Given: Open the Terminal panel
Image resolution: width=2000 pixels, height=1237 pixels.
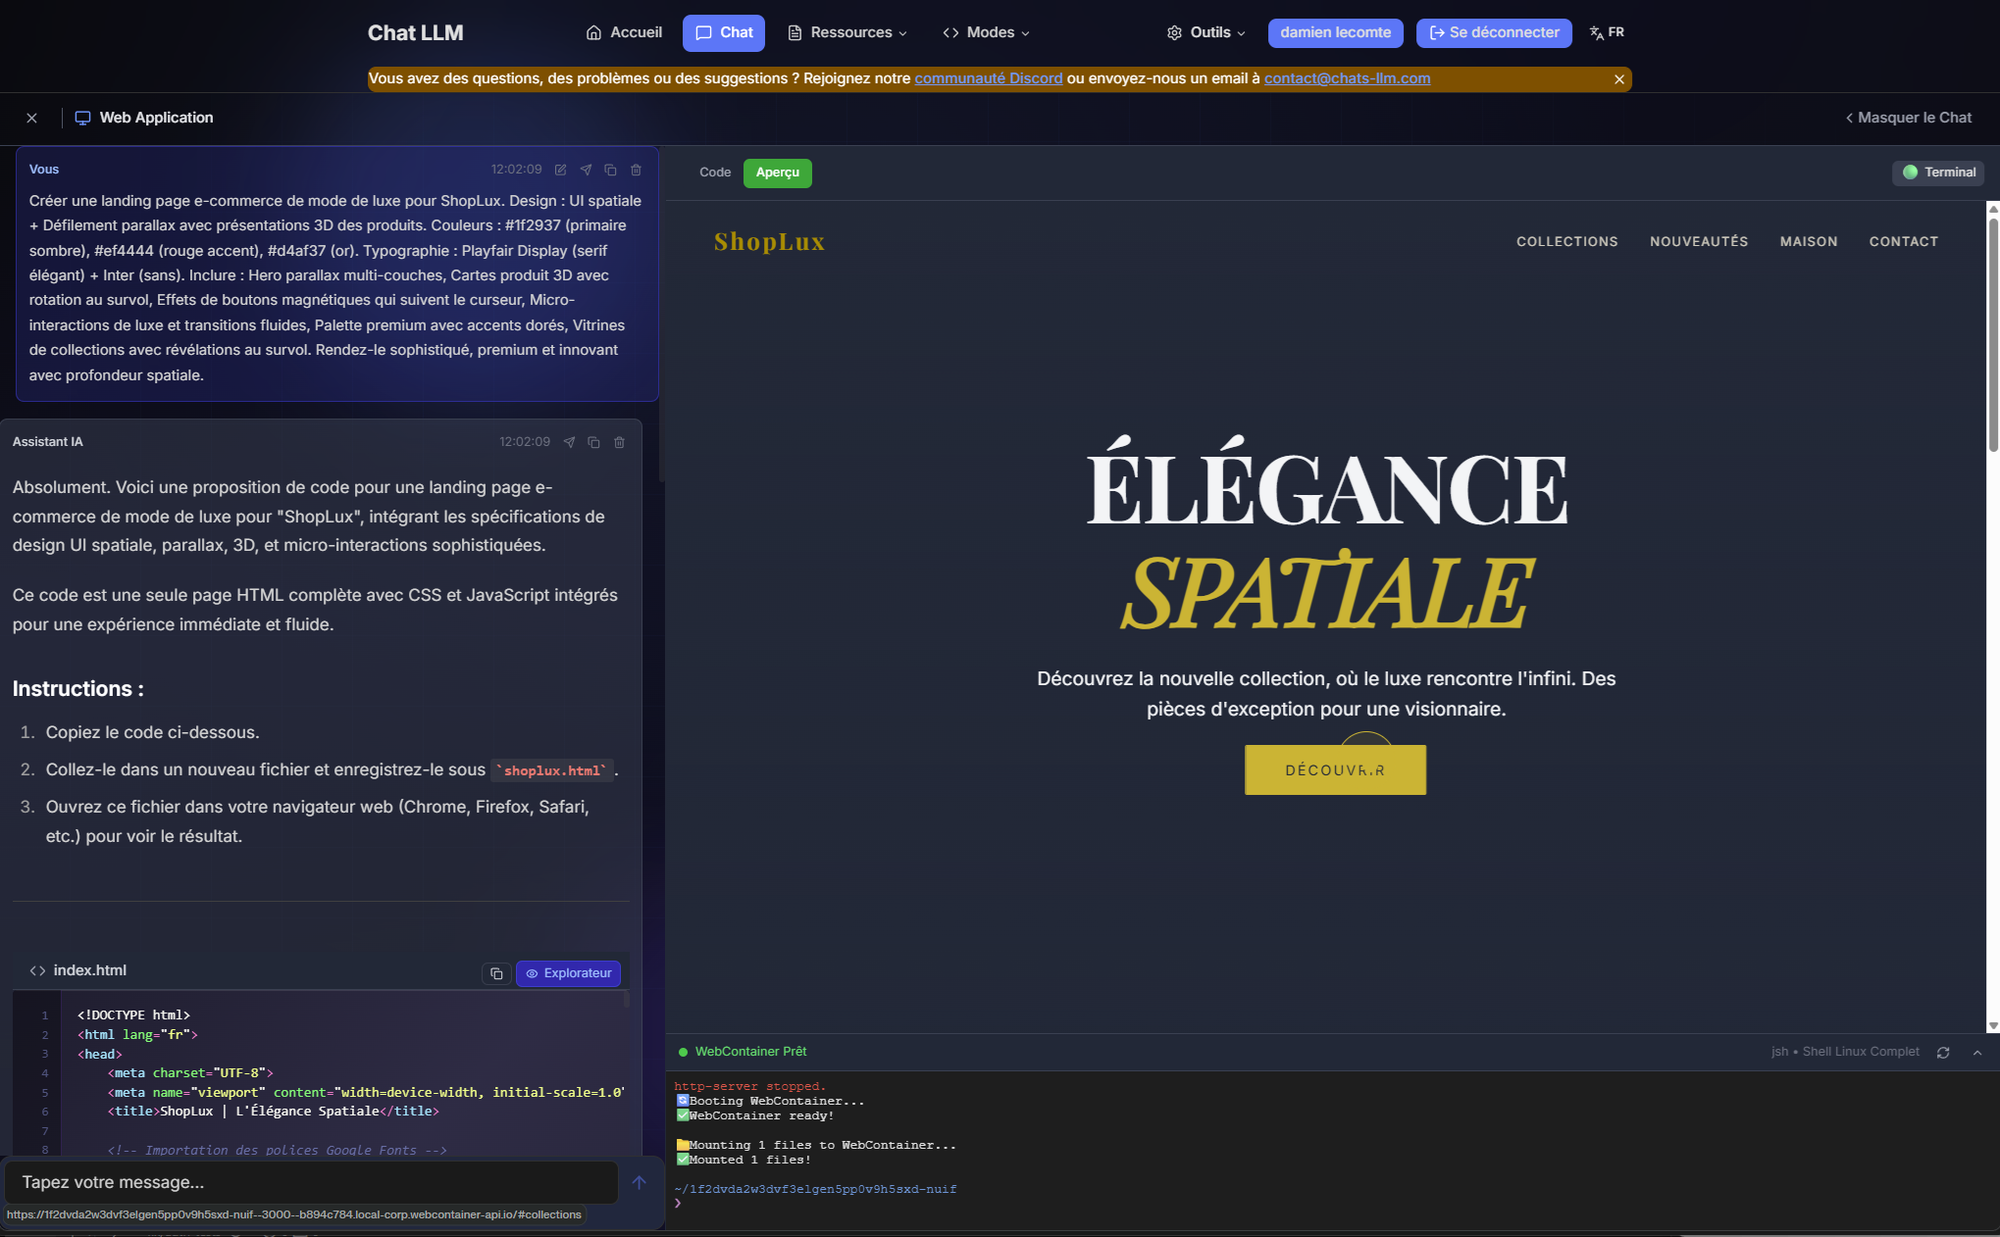Looking at the screenshot, I should coord(1938,172).
